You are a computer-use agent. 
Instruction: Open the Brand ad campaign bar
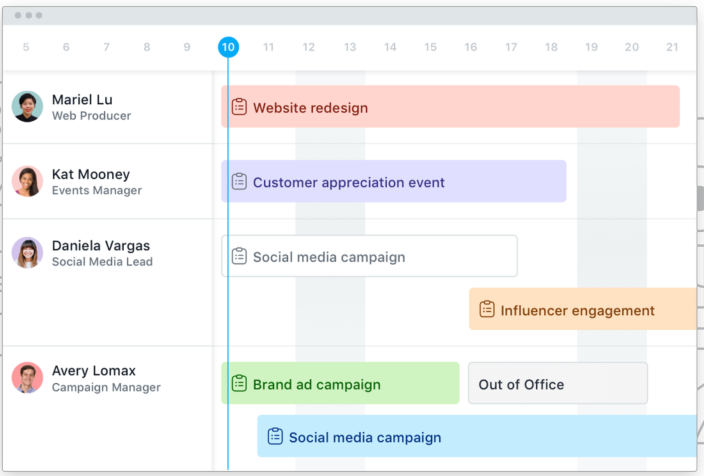(x=340, y=383)
